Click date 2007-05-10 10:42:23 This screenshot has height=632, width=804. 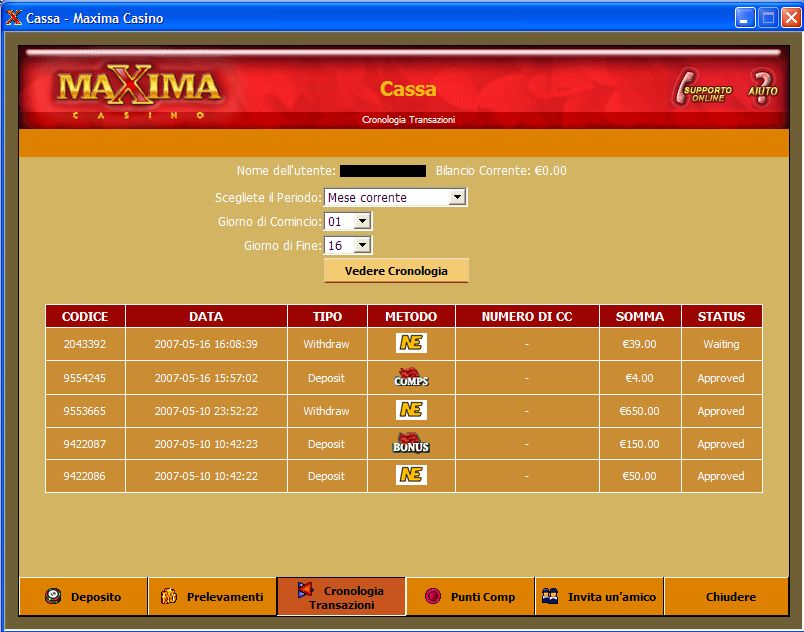[206, 444]
